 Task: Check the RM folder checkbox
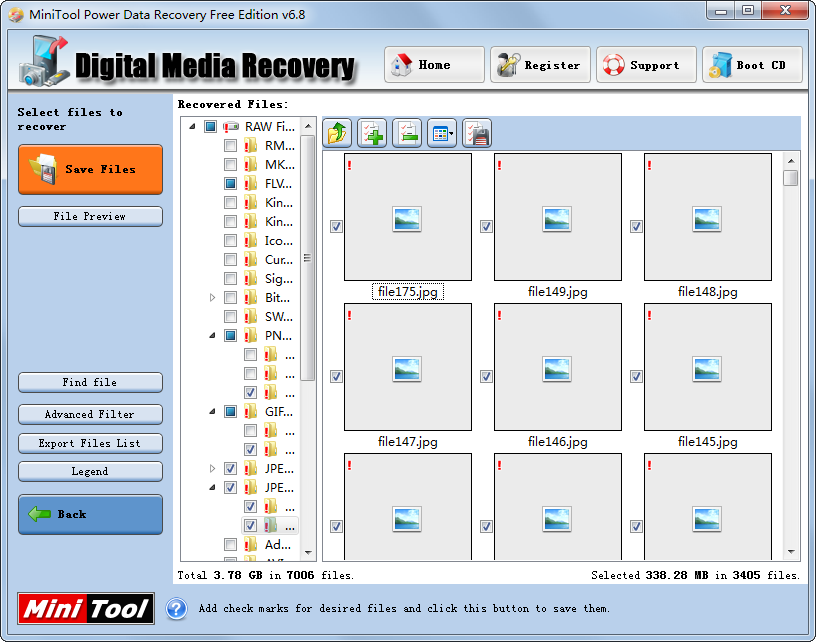(231, 146)
